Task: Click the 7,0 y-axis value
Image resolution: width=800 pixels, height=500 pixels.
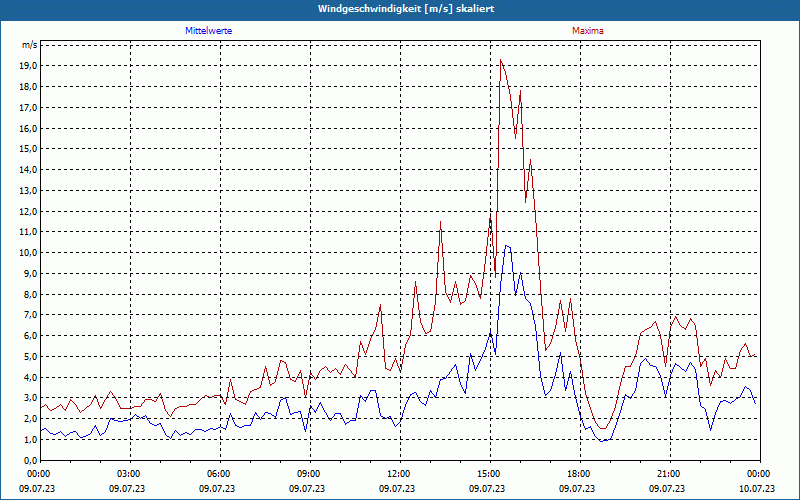Action: pyautogui.click(x=30, y=315)
